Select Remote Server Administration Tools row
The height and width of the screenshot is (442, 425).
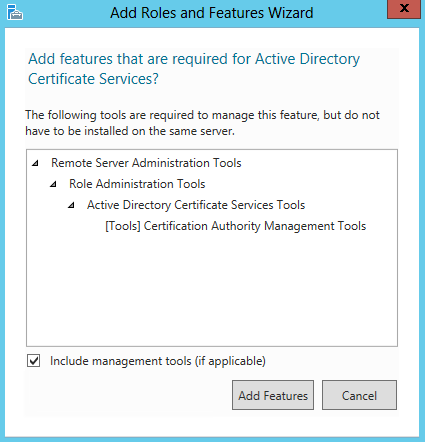pos(146,163)
